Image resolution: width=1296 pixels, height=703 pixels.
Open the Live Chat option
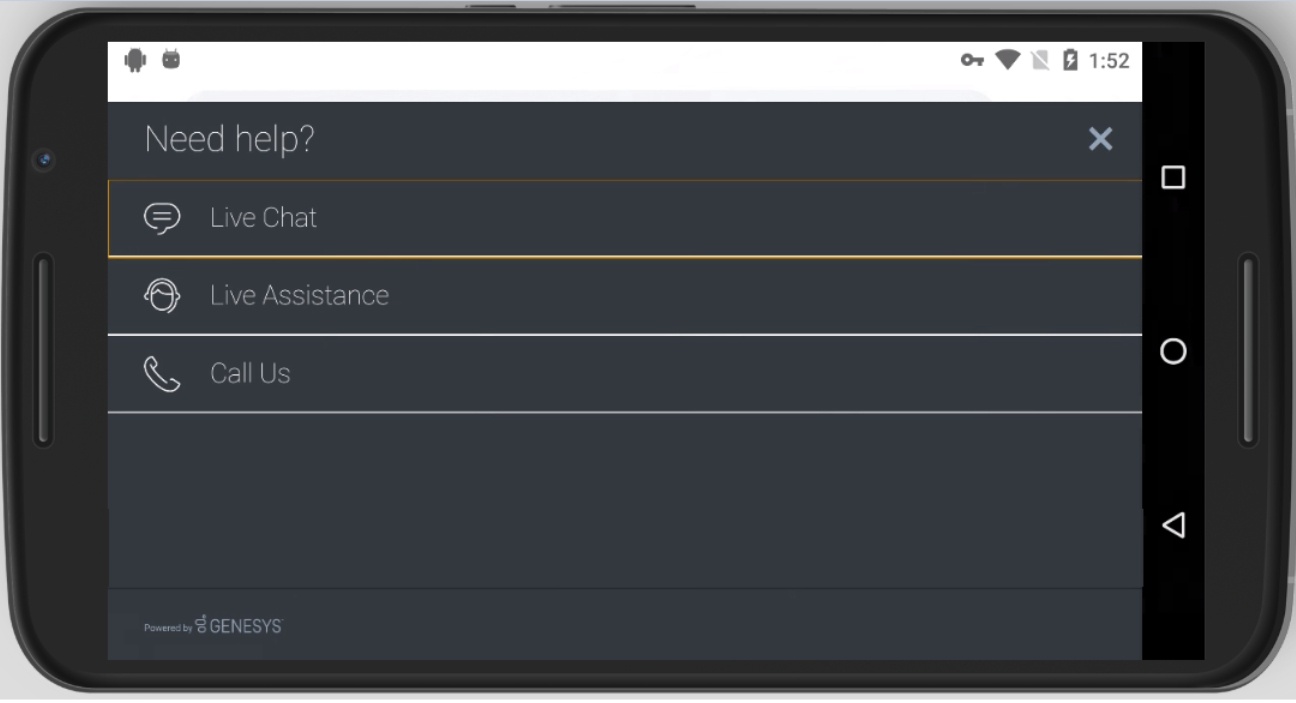[x=625, y=218]
